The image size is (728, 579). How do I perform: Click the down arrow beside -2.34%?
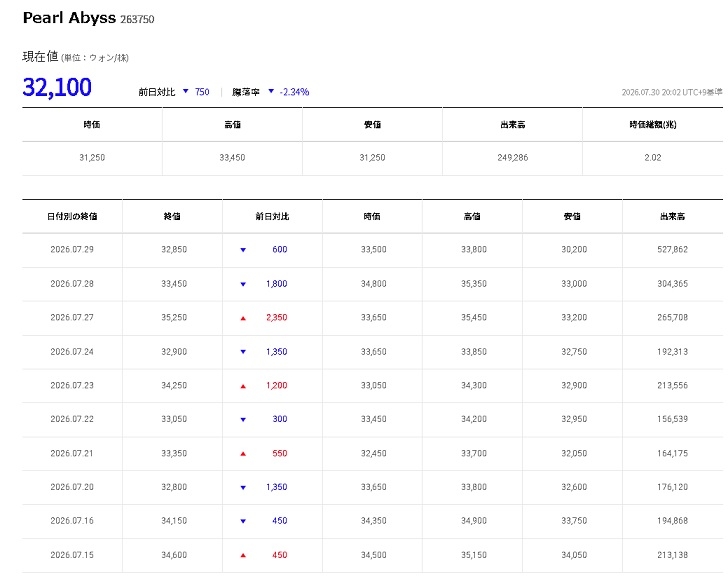tap(271, 91)
